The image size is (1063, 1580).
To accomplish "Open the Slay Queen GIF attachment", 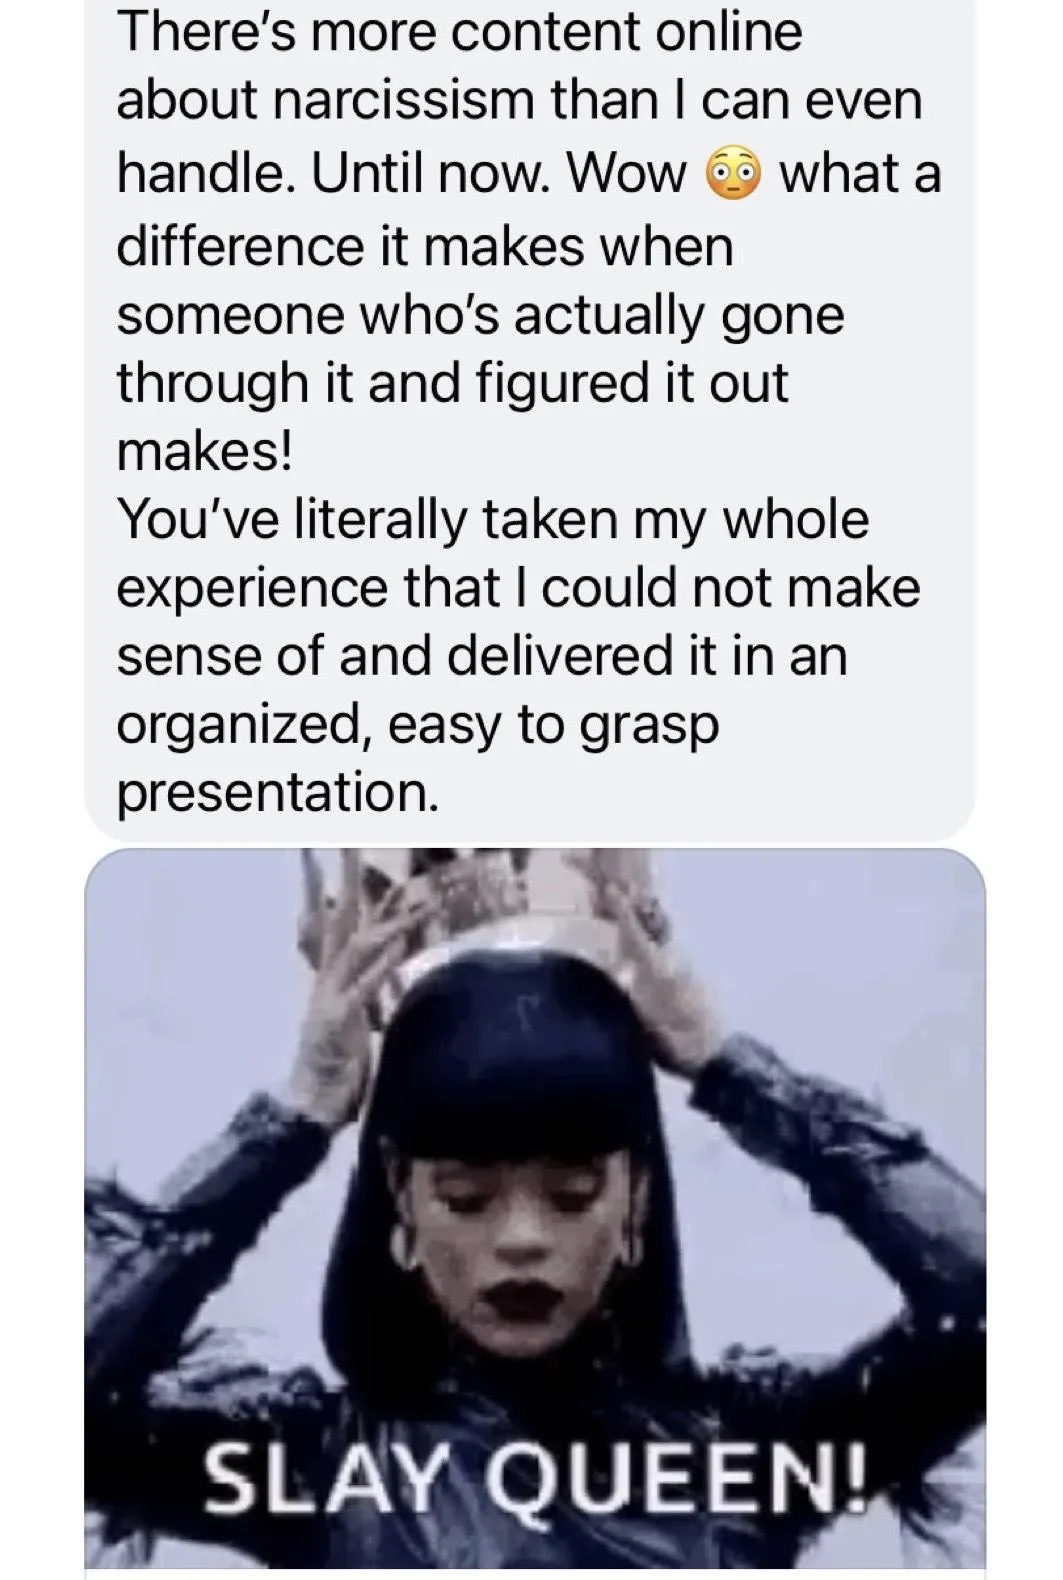I will (535, 1214).
